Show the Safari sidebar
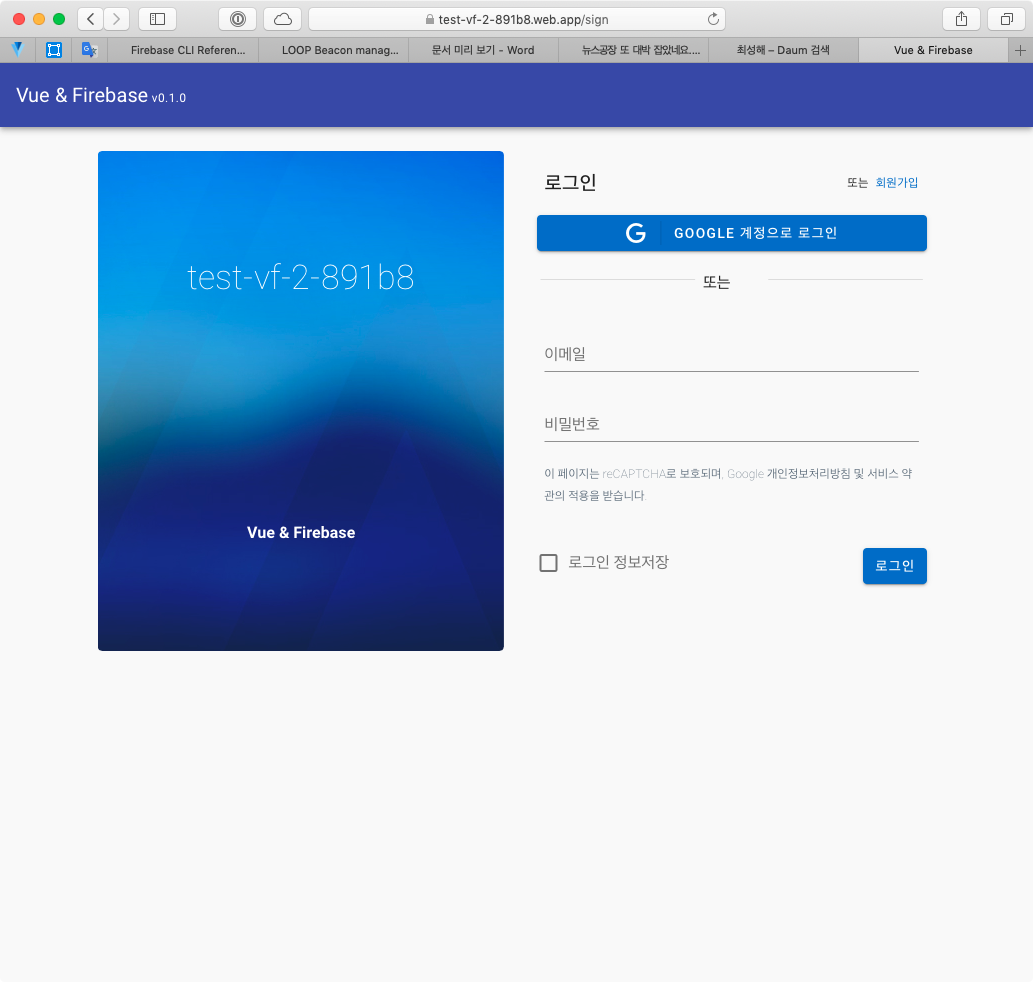Viewport: 1033px width, 982px height. tap(157, 19)
